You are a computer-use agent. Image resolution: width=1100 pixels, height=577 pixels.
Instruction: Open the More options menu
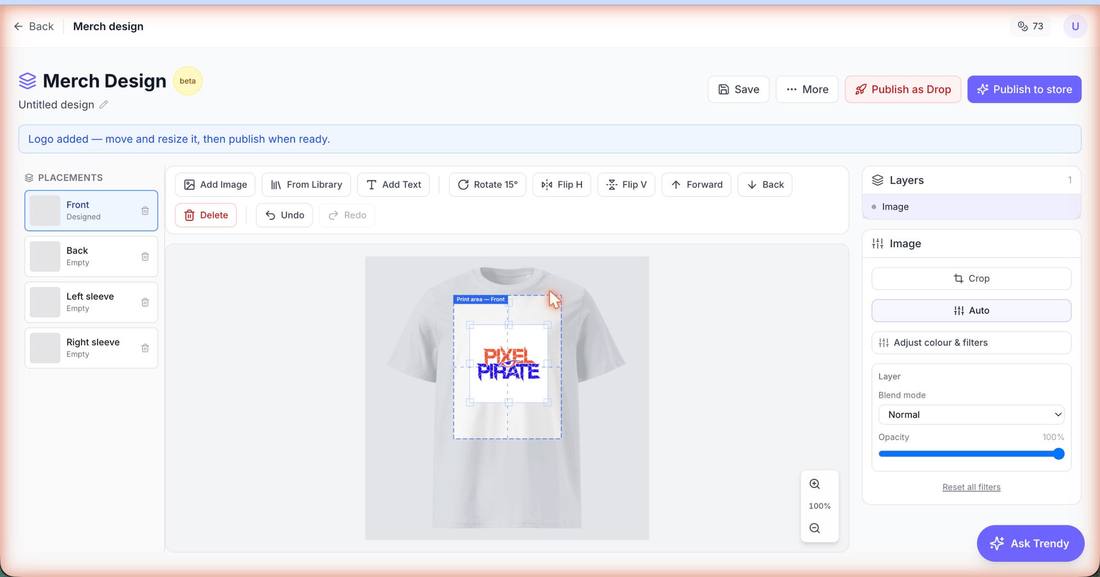pos(807,89)
